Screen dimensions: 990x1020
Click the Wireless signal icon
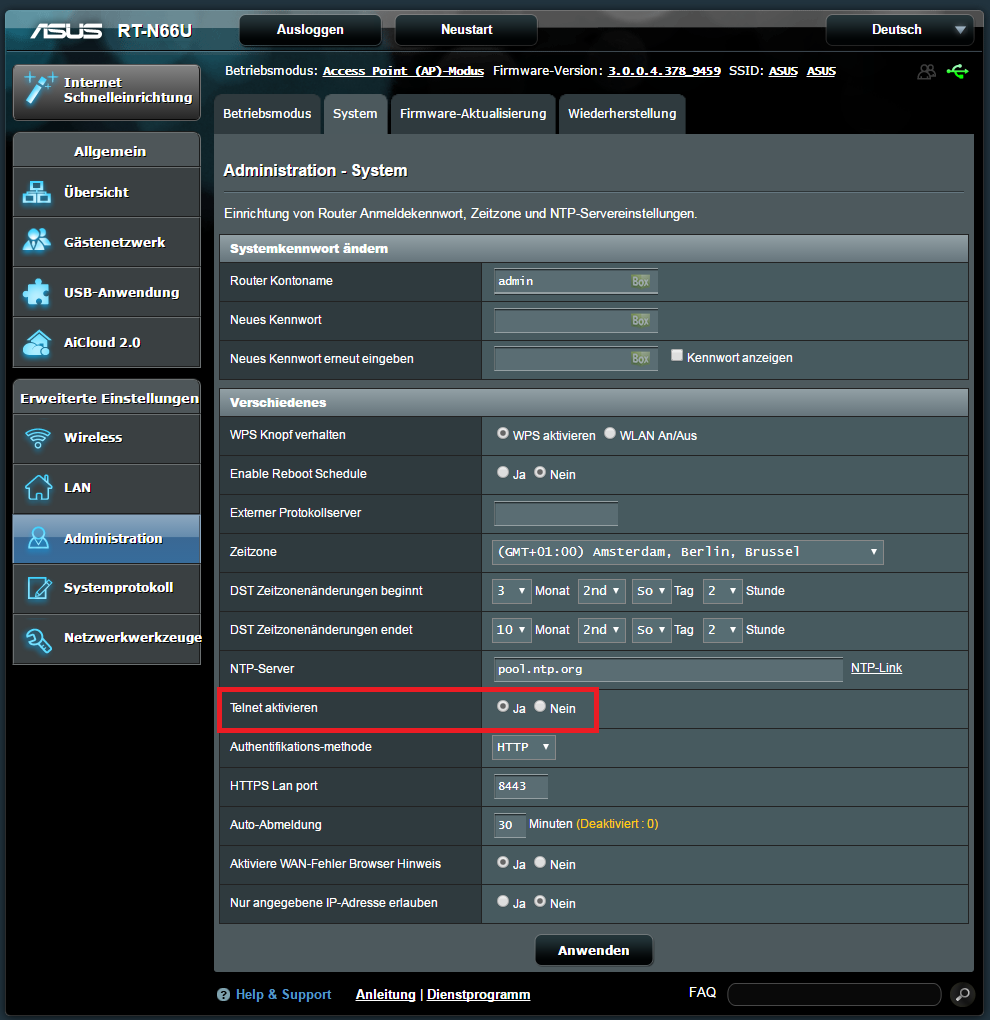pos(38,437)
